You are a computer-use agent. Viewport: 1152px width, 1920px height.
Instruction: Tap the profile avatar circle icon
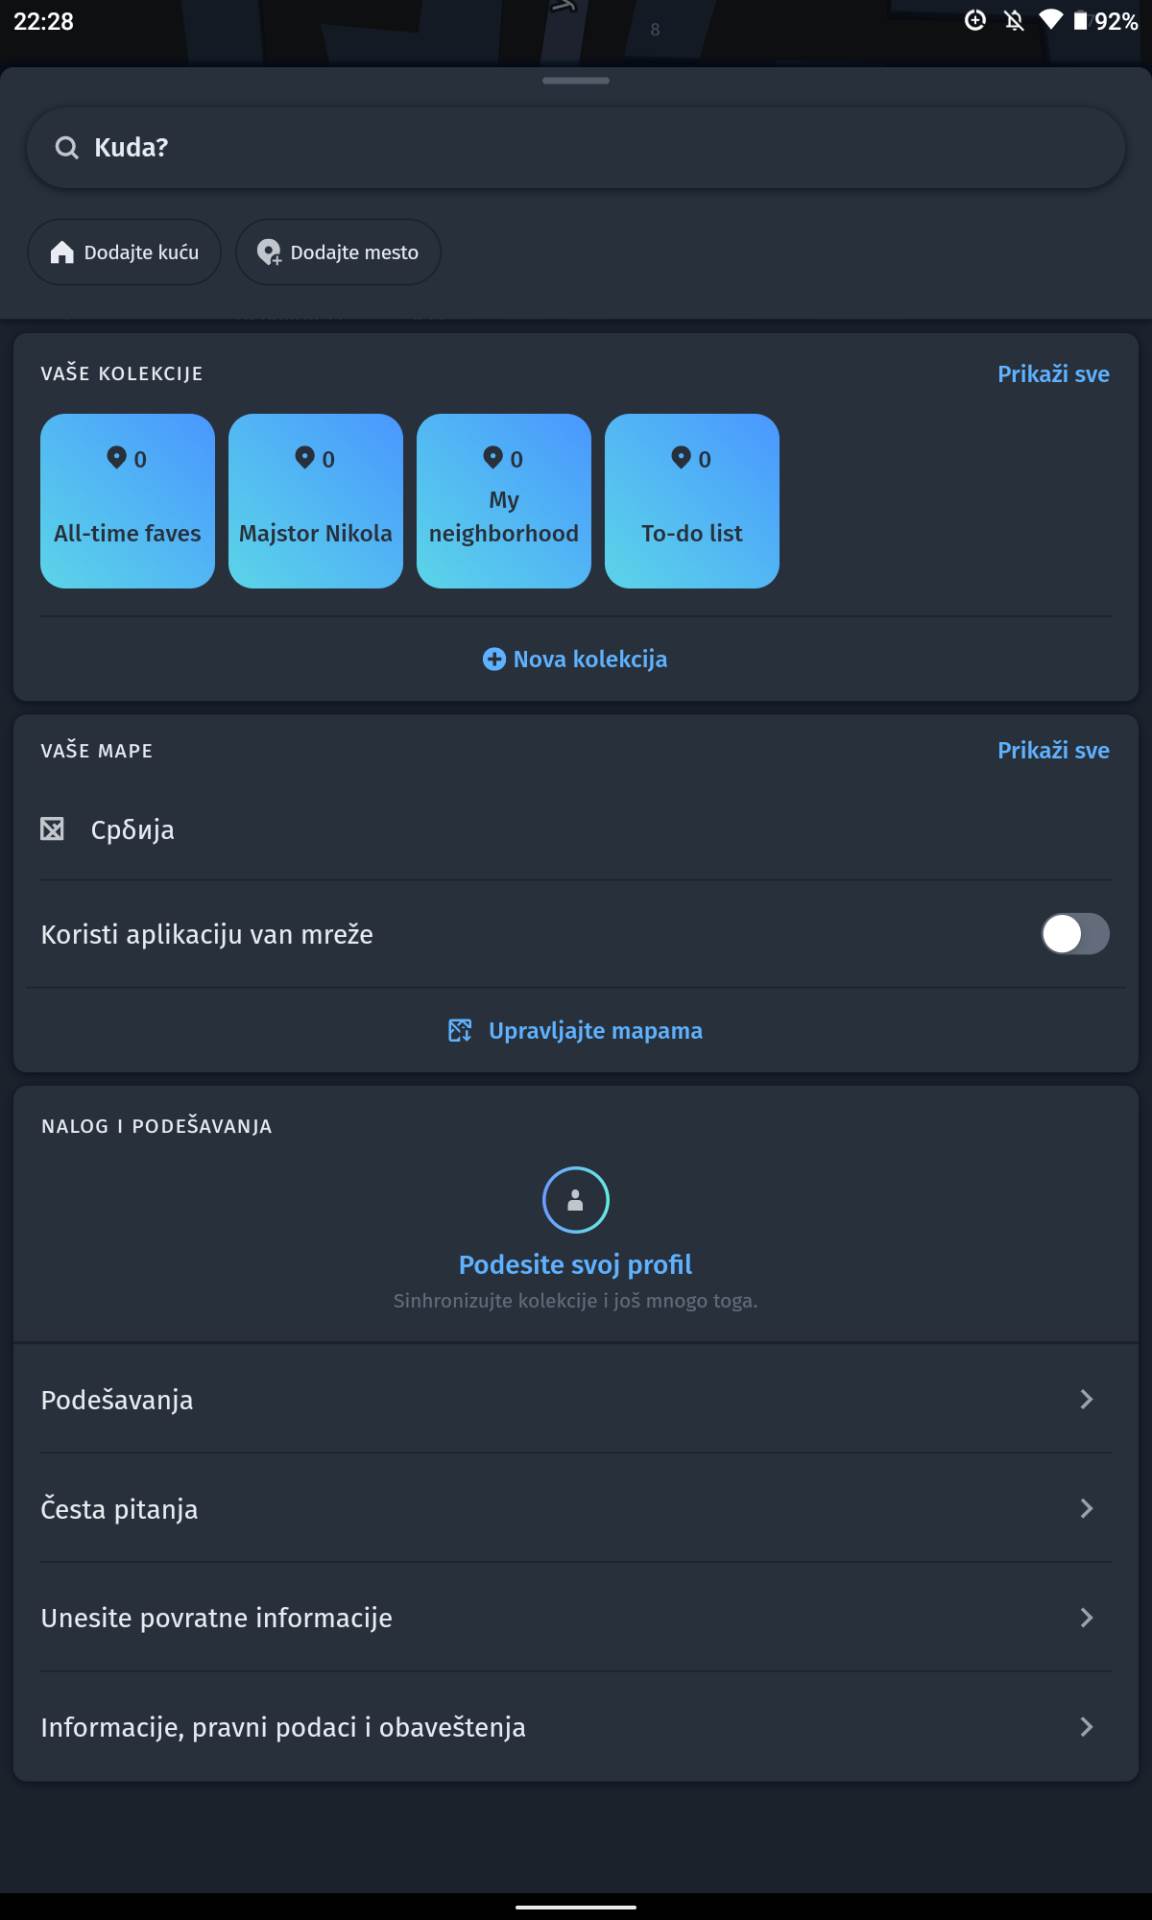click(x=575, y=1200)
